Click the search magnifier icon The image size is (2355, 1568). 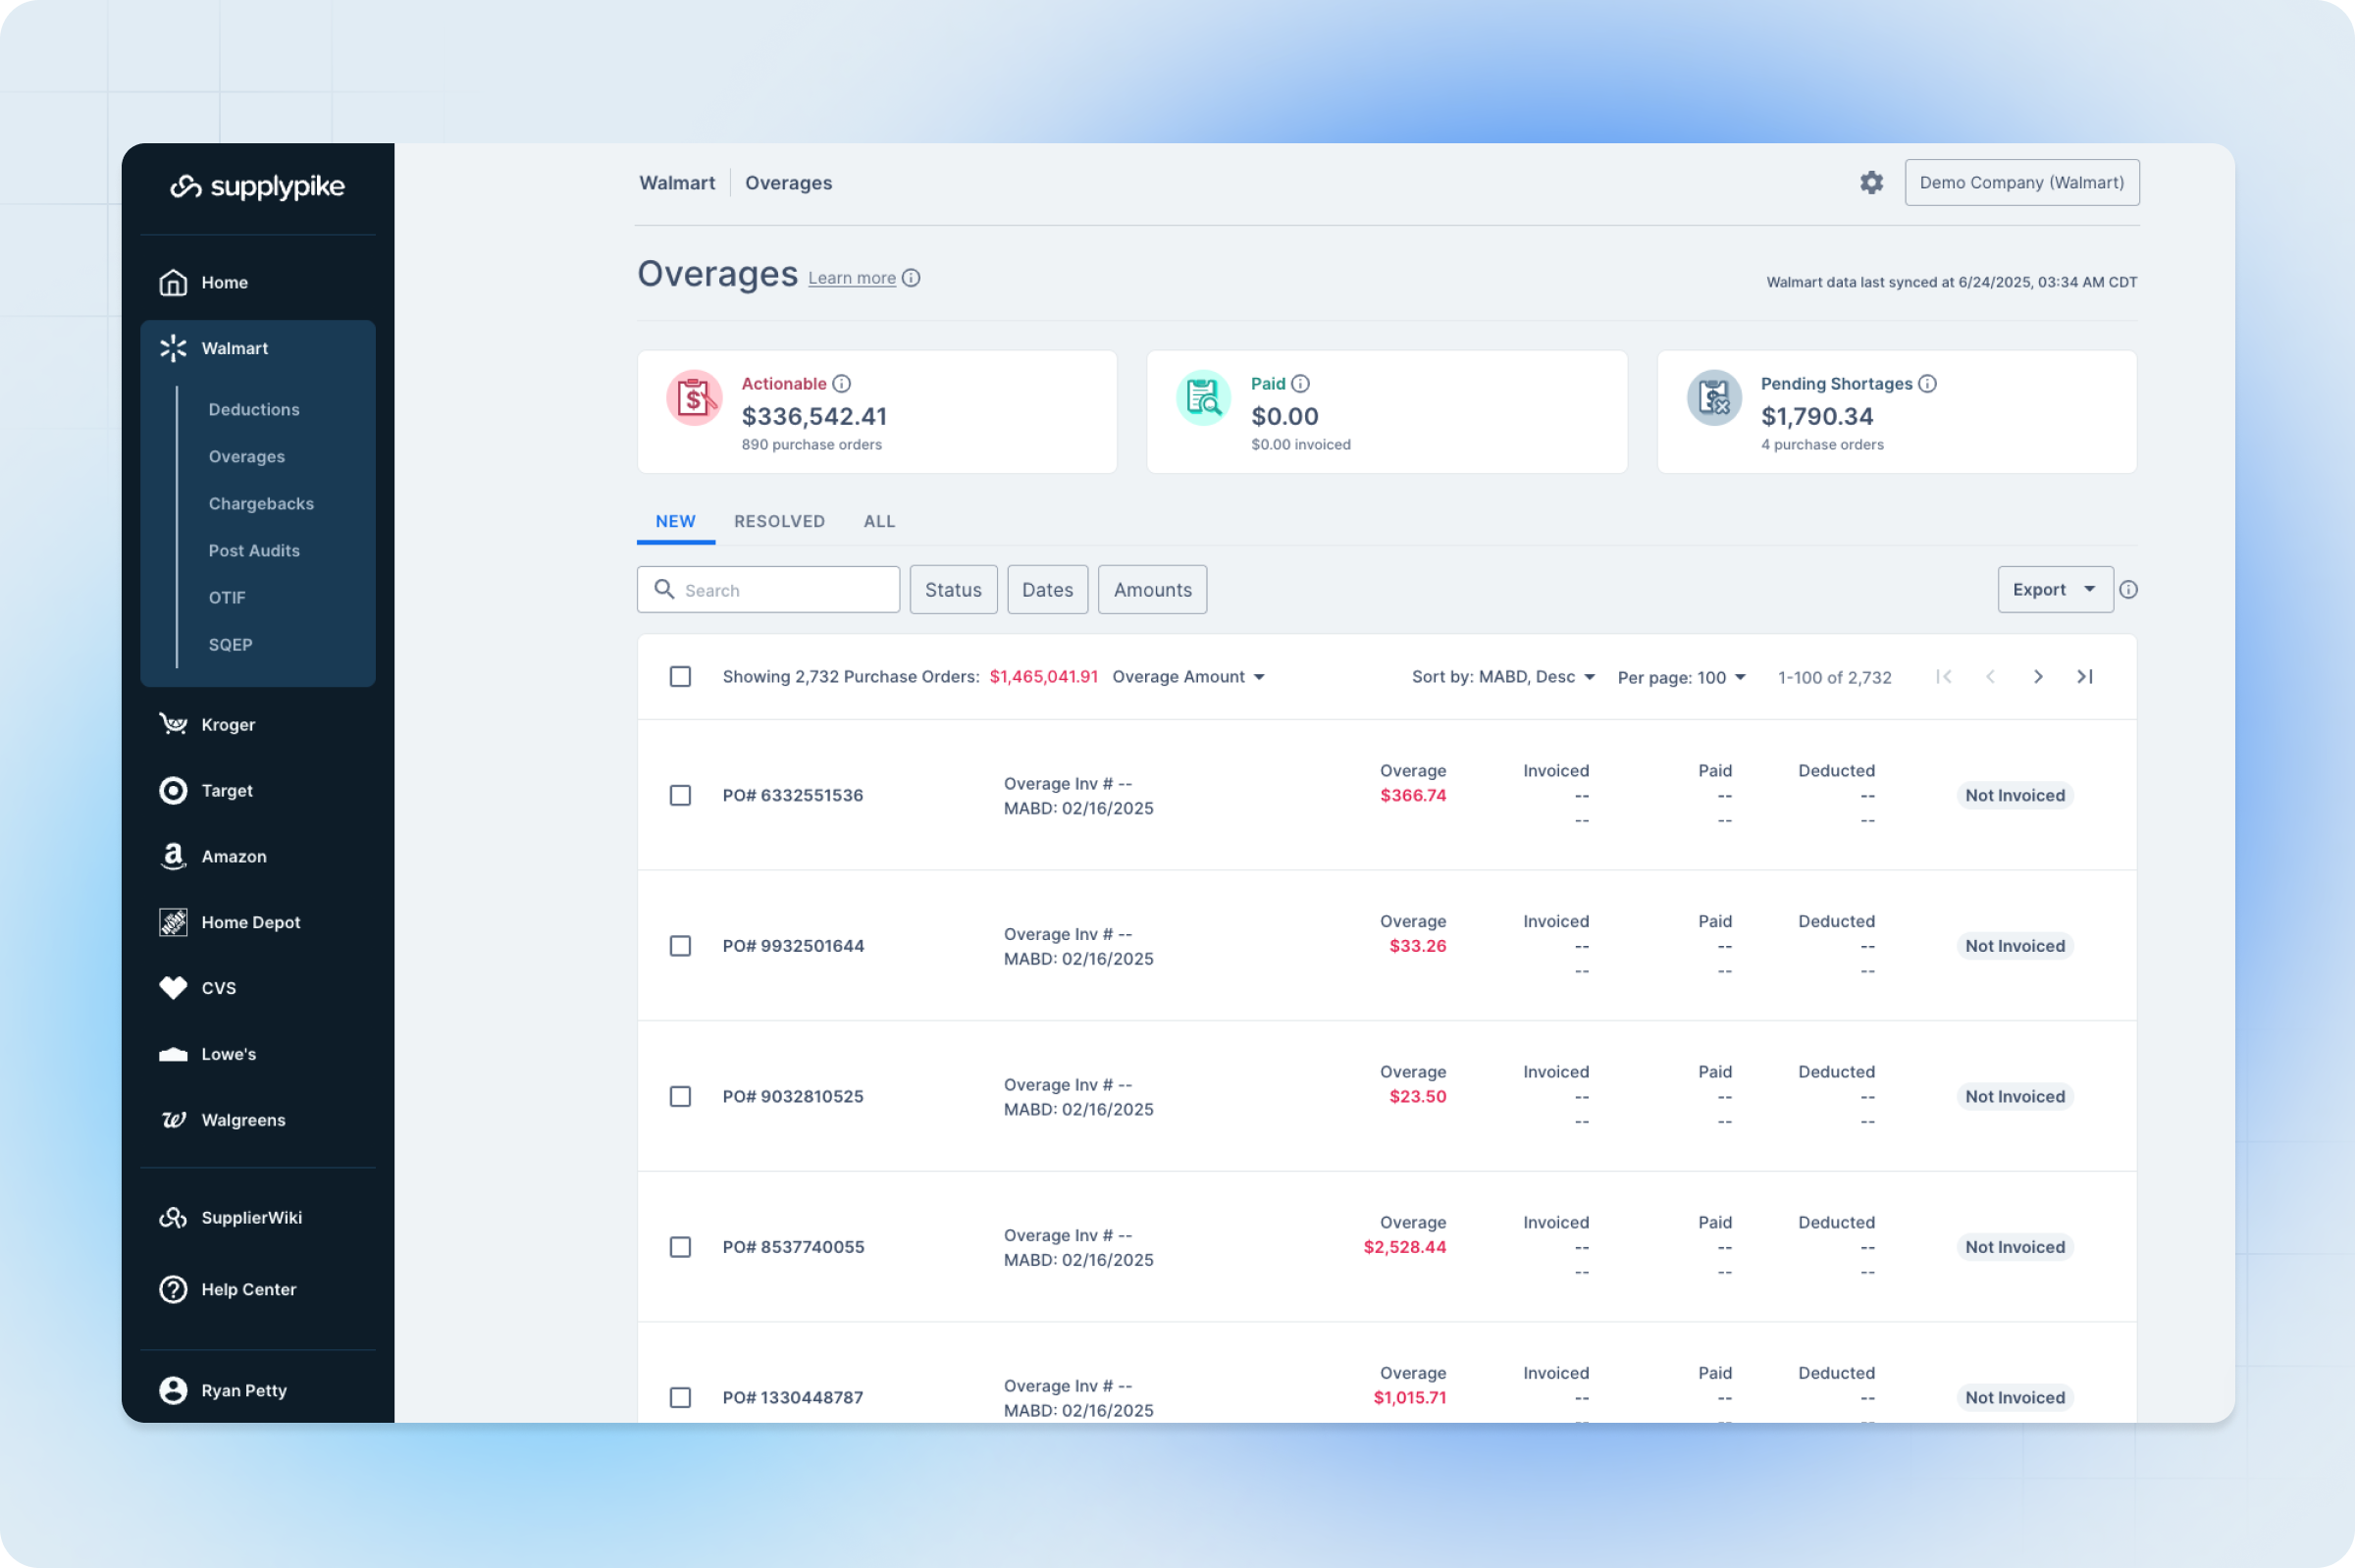[664, 589]
